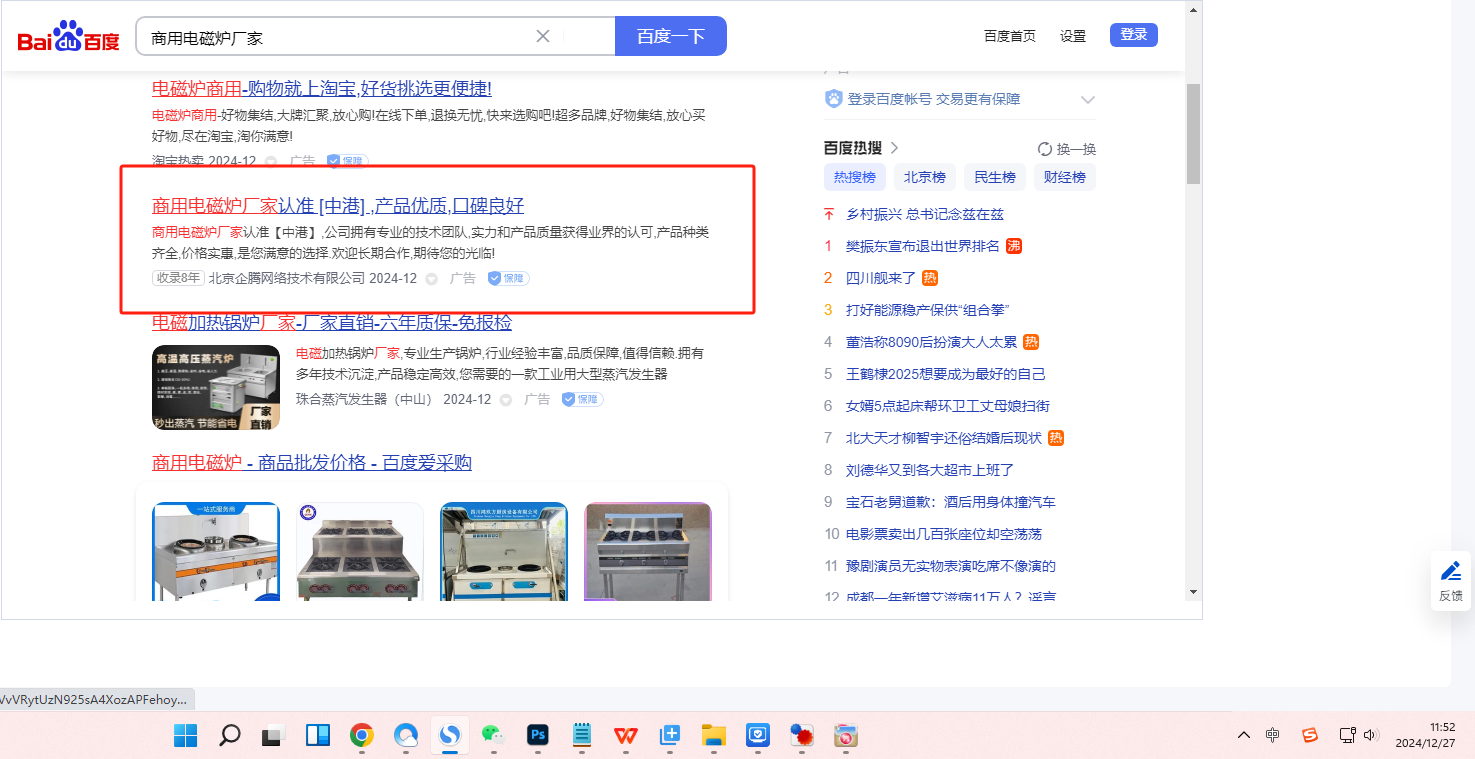The height and width of the screenshot is (759, 1475).
Task: Open hot search 北大天才柳智宇还俗结婚后现状
Action: coord(944,438)
